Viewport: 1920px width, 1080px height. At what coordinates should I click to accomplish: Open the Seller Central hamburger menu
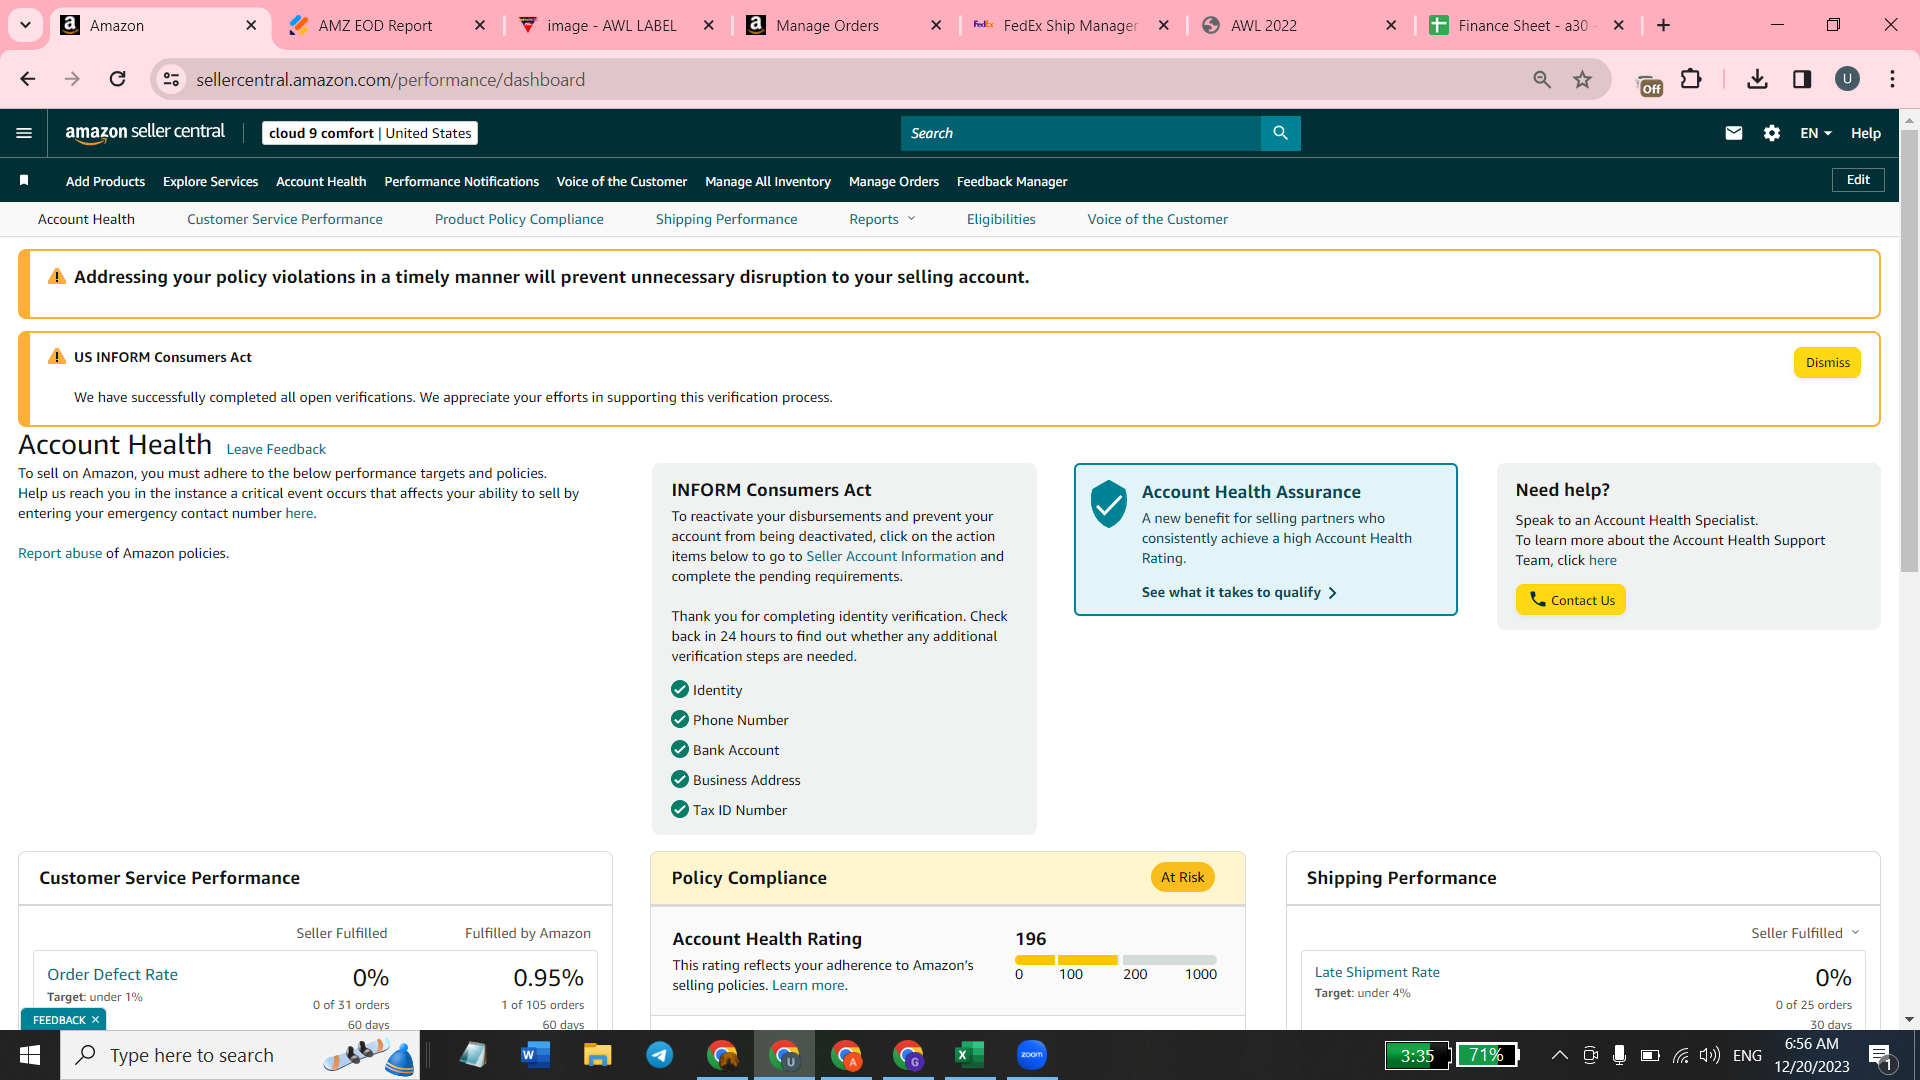point(24,133)
